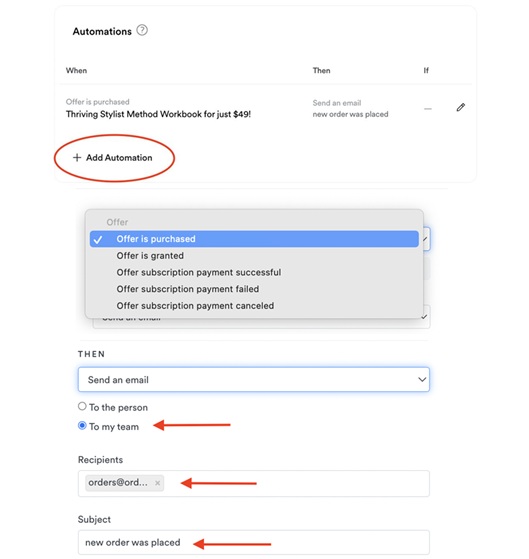
Task: Edit the automation with the pencil icon
Action: pyautogui.click(x=461, y=107)
